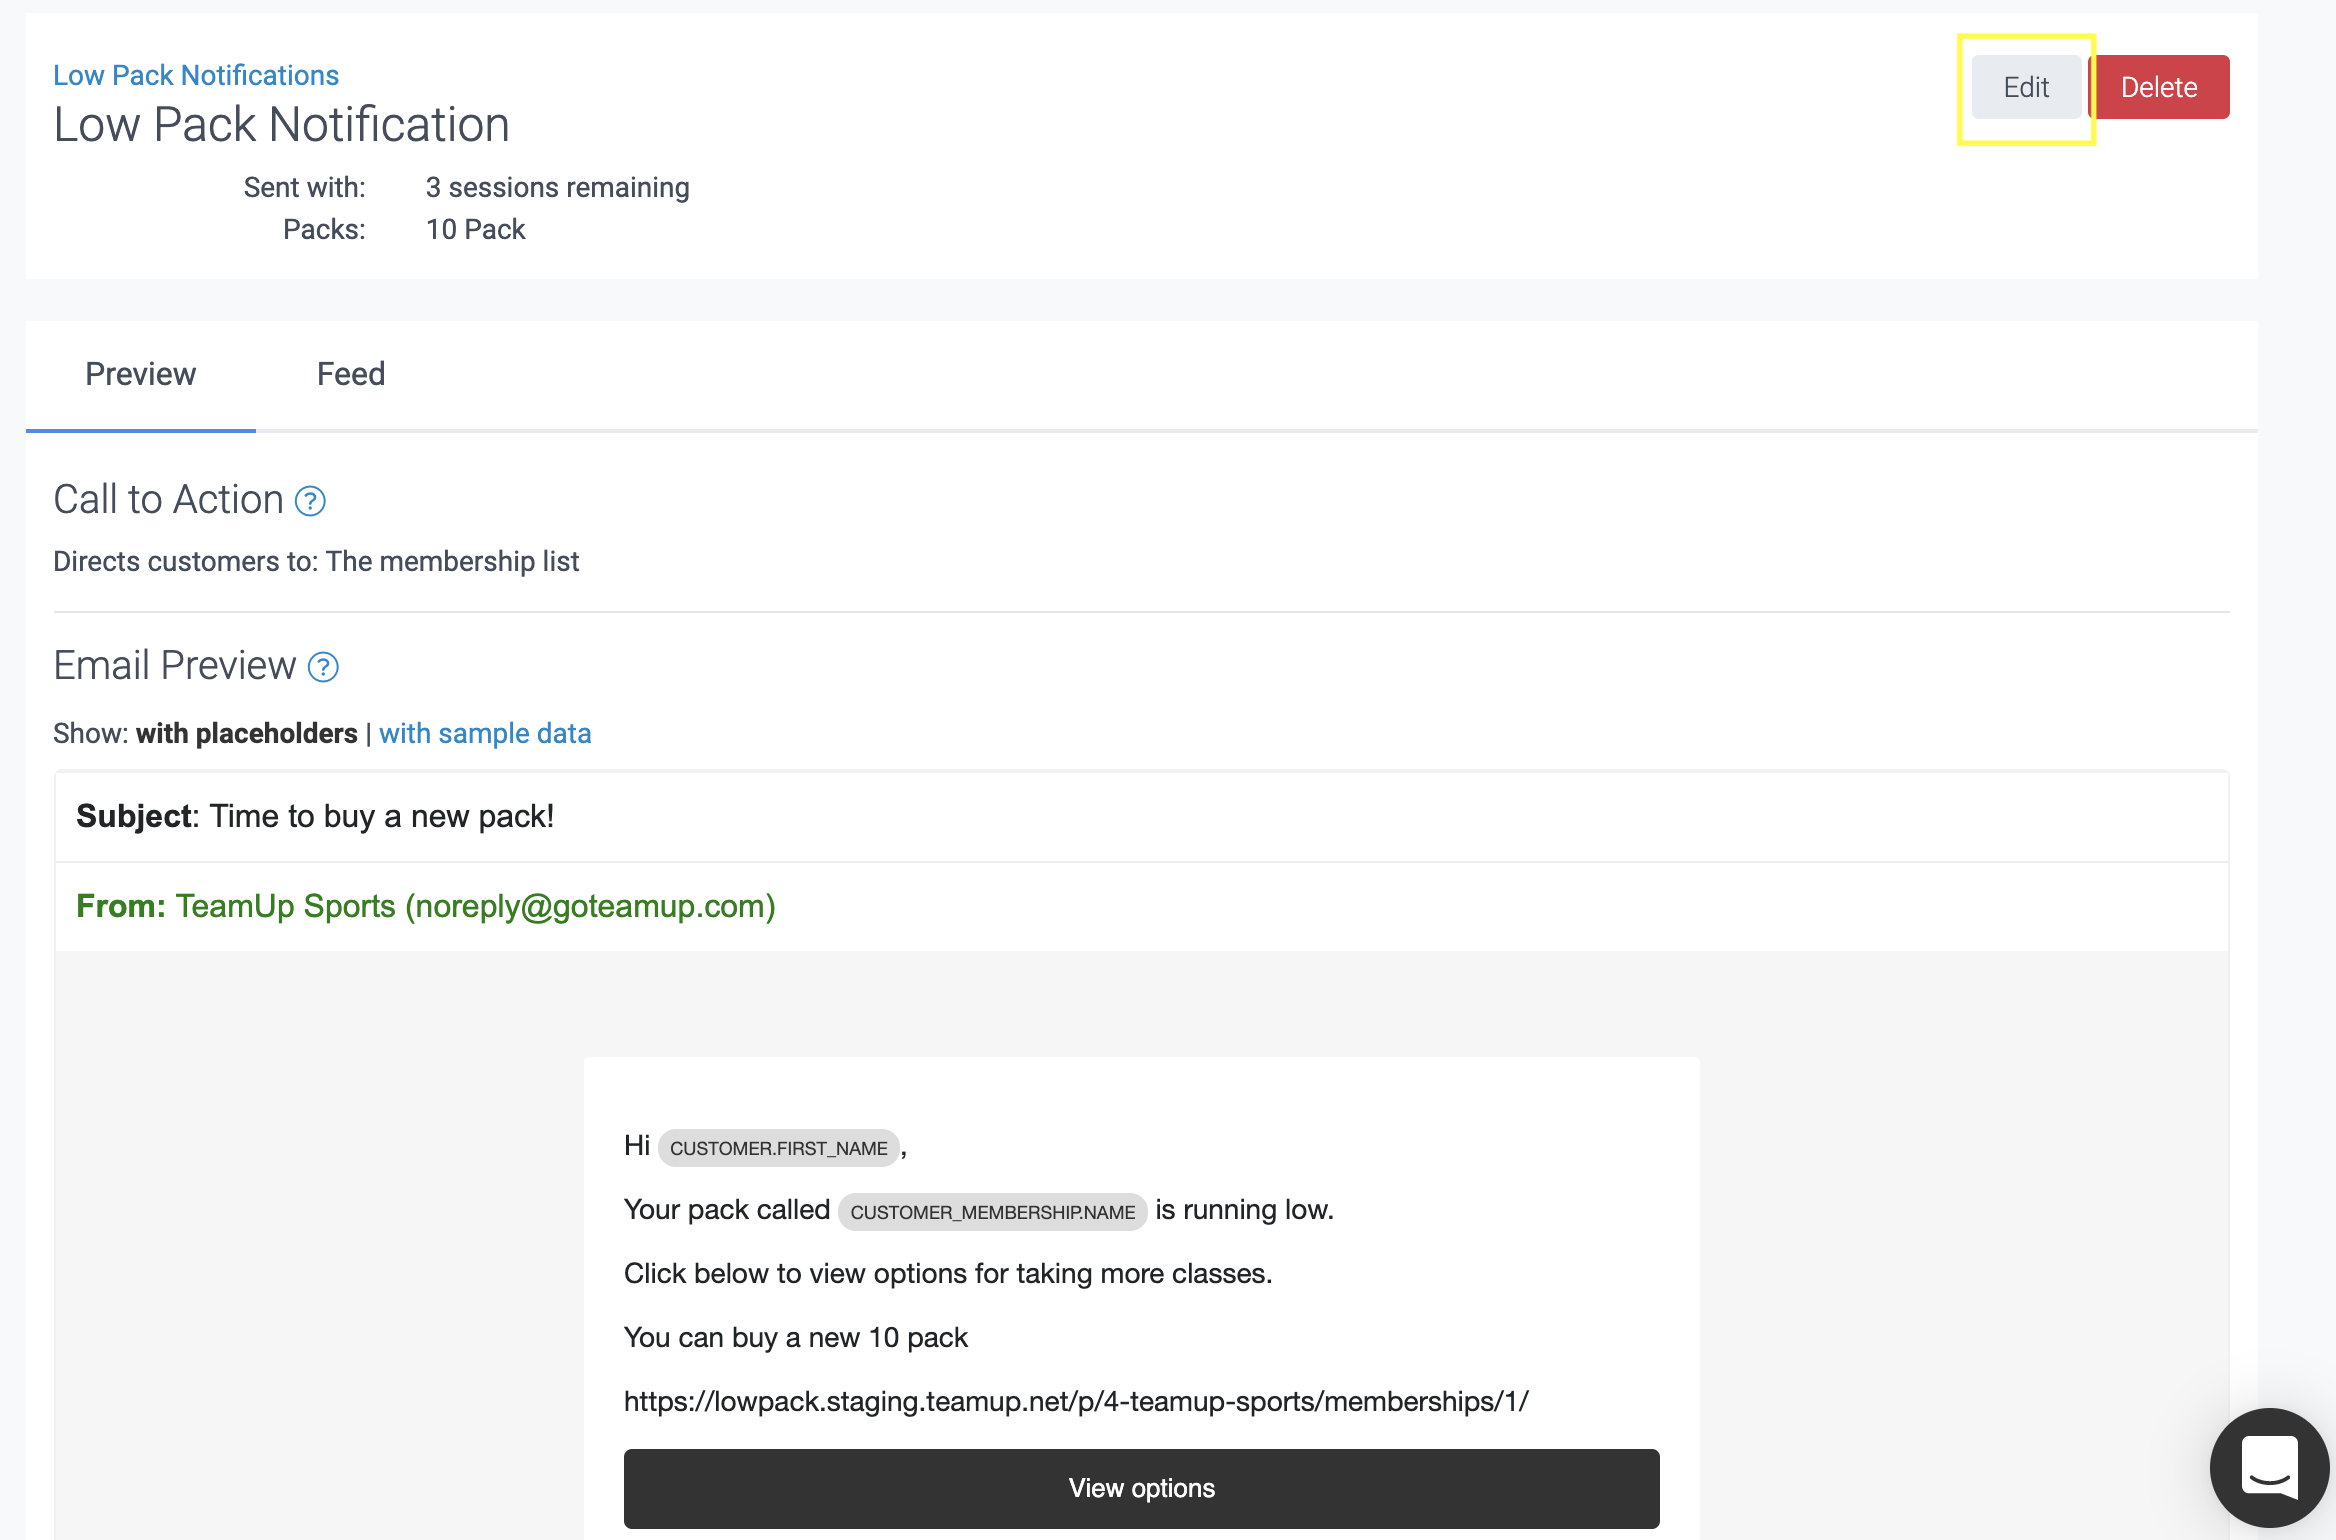
Task: Click the CUSTOMER_MEMBERSHIP.NAME placeholder tag
Action: click(992, 1212)
